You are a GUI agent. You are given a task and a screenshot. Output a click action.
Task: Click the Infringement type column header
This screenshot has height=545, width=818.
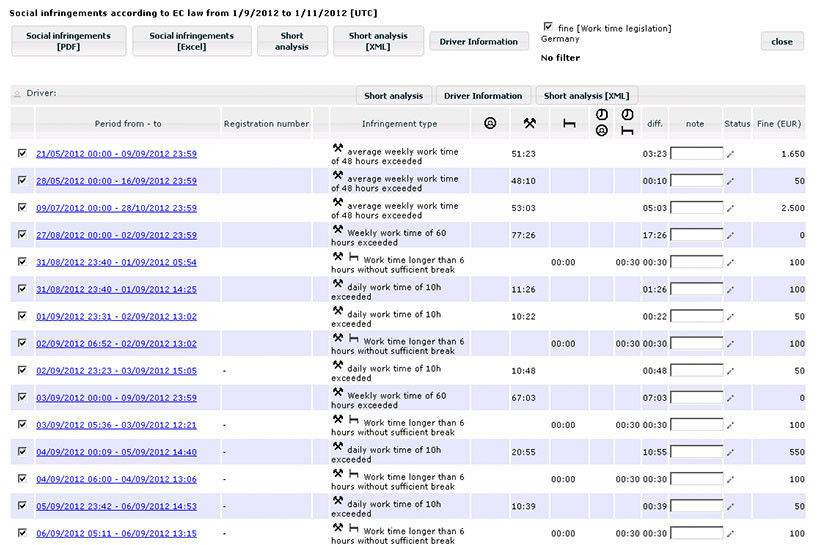[x=400, y=124]
